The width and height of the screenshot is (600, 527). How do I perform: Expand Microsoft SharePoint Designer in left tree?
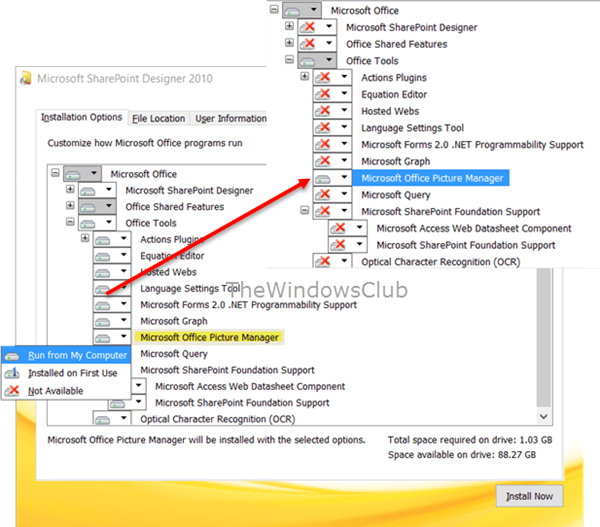[70, 189]
